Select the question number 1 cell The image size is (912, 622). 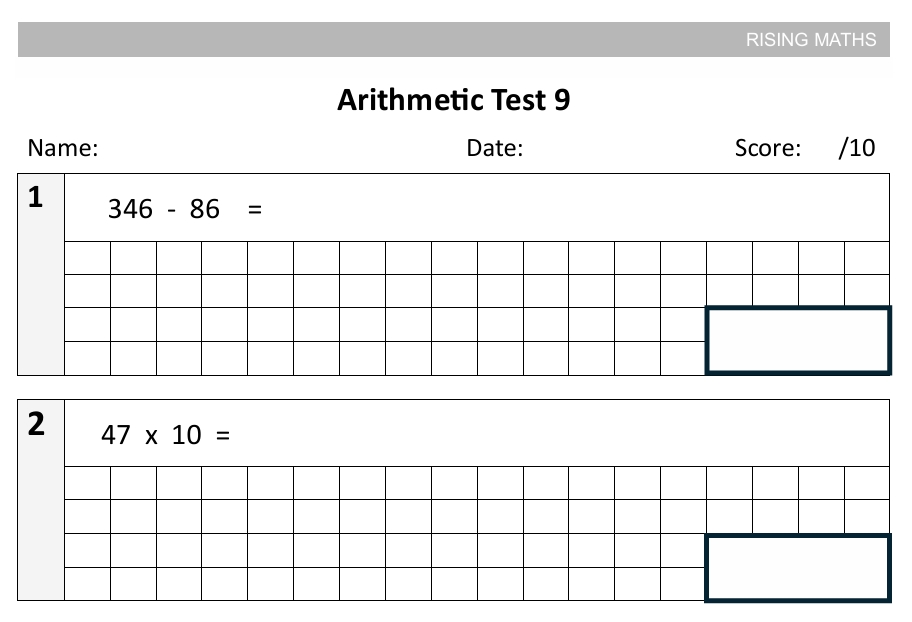point(40,273)
